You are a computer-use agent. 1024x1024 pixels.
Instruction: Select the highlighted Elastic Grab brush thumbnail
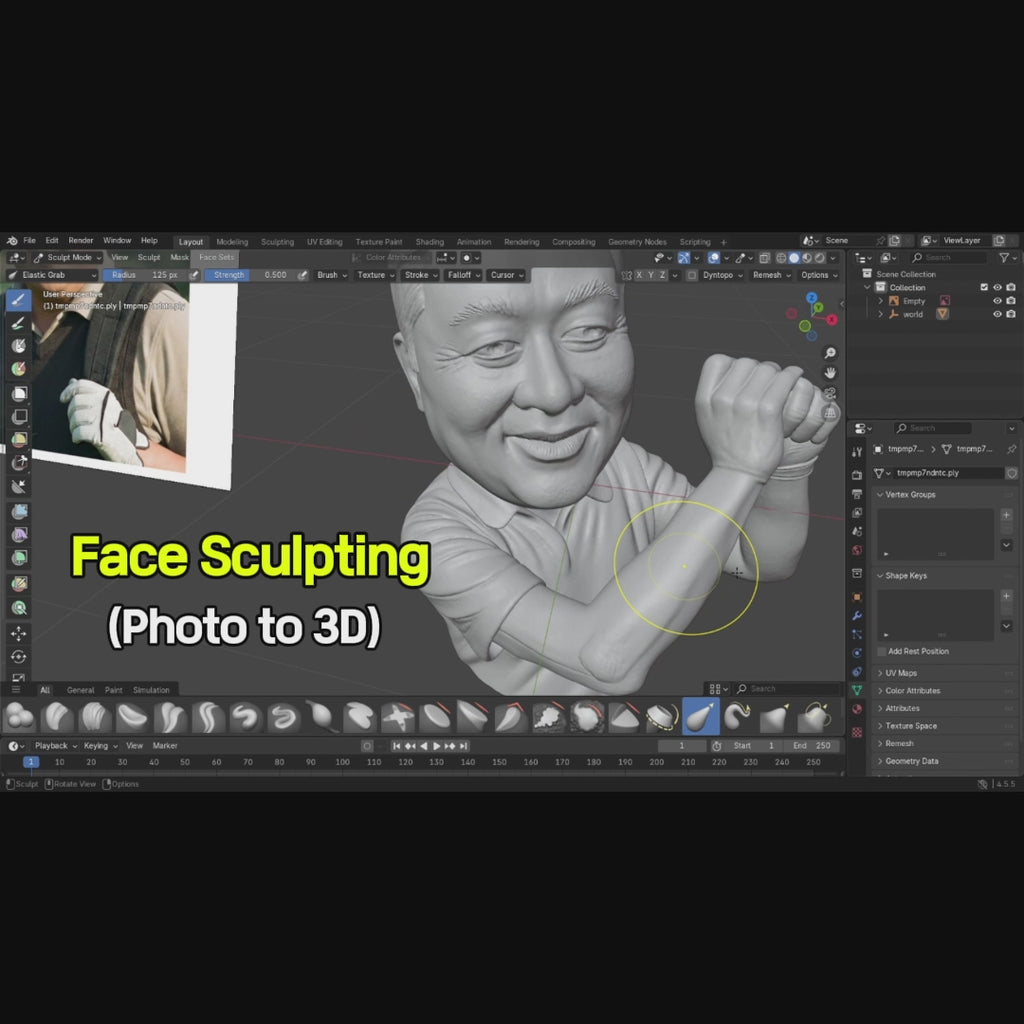[700, 716]
